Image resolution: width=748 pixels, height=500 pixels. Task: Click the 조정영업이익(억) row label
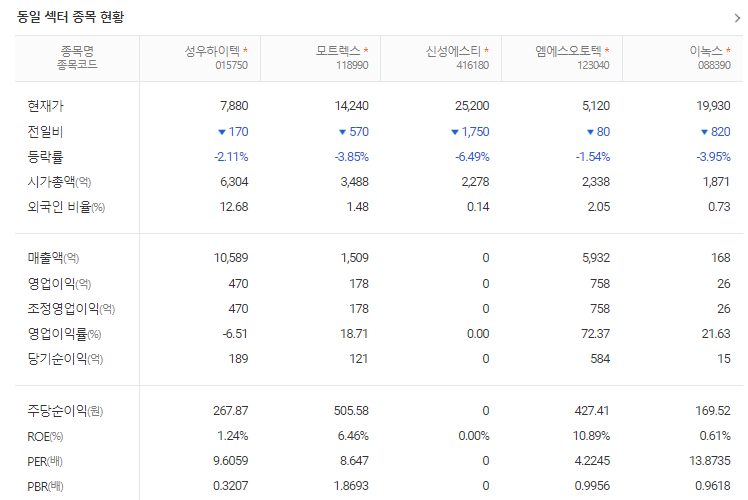coord(71,309)
